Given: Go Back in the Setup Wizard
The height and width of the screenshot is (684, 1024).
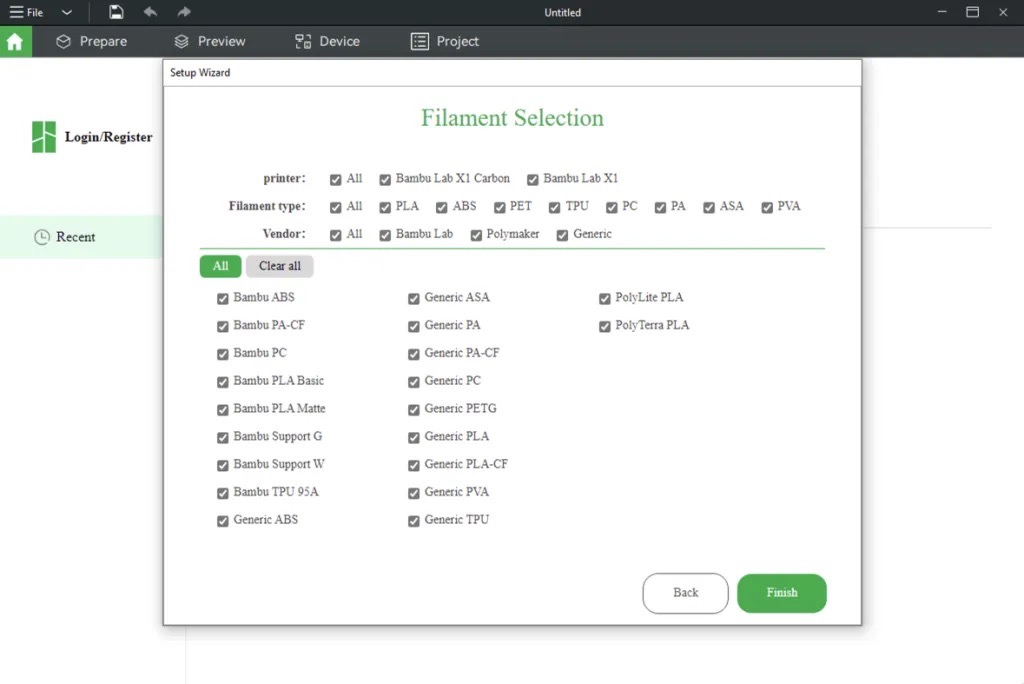Looking at the screenshot, I should [685, 593].
